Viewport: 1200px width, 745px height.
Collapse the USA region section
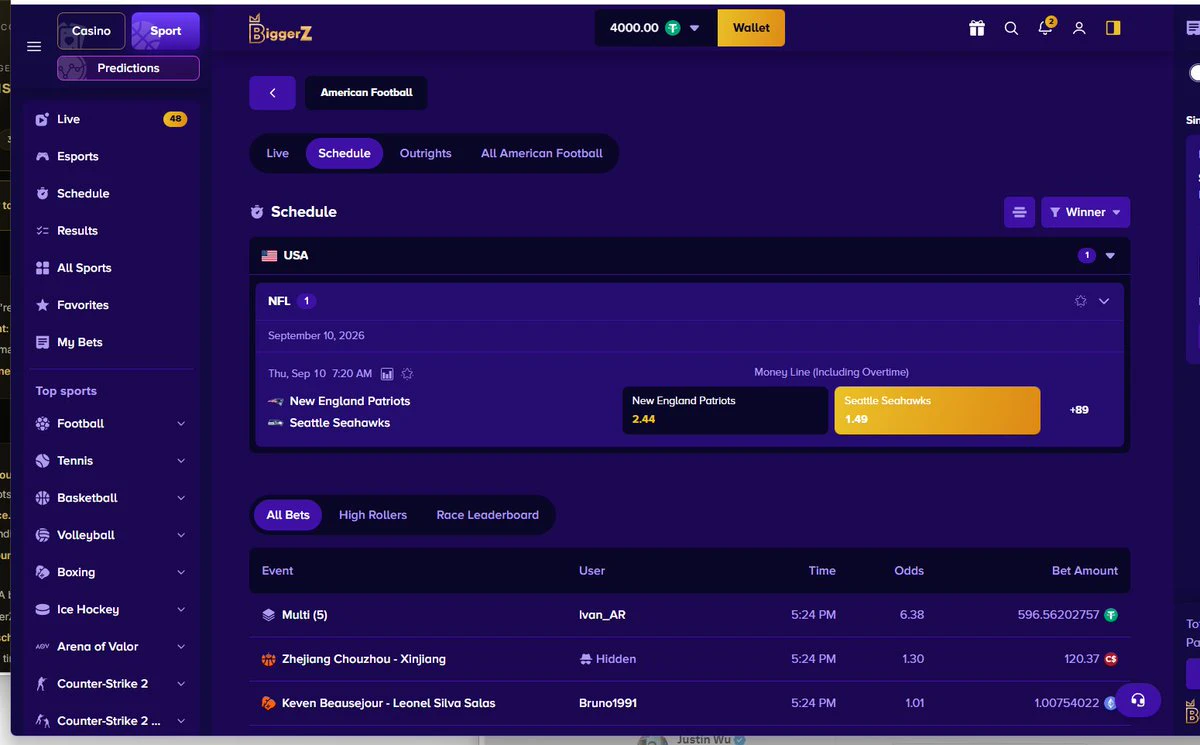coord(1110,256)
